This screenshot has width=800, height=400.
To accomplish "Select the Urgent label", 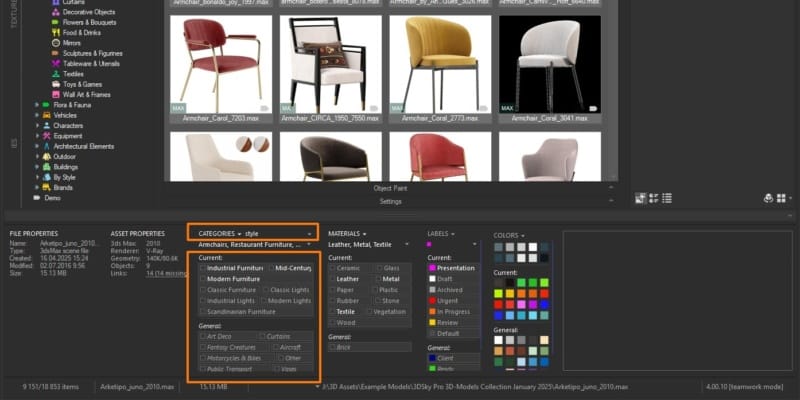I will [x=454, y=301].
